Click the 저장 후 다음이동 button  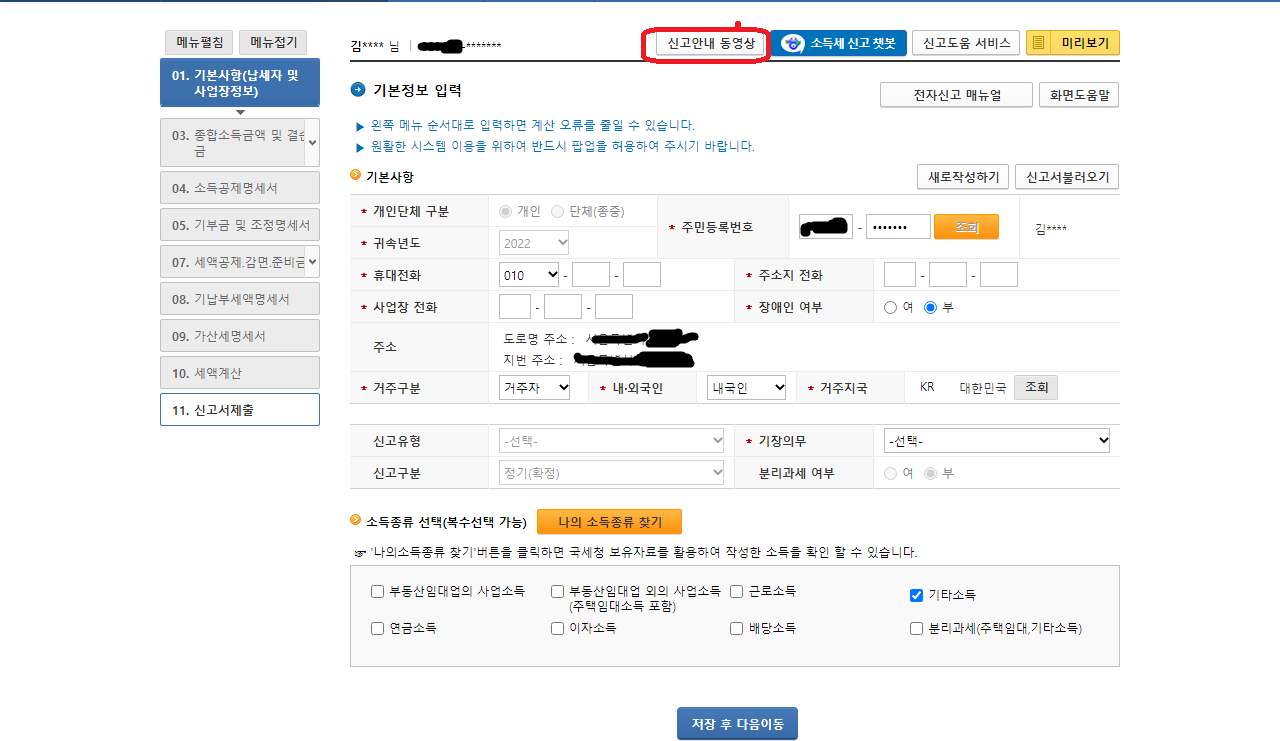point(737,723)
